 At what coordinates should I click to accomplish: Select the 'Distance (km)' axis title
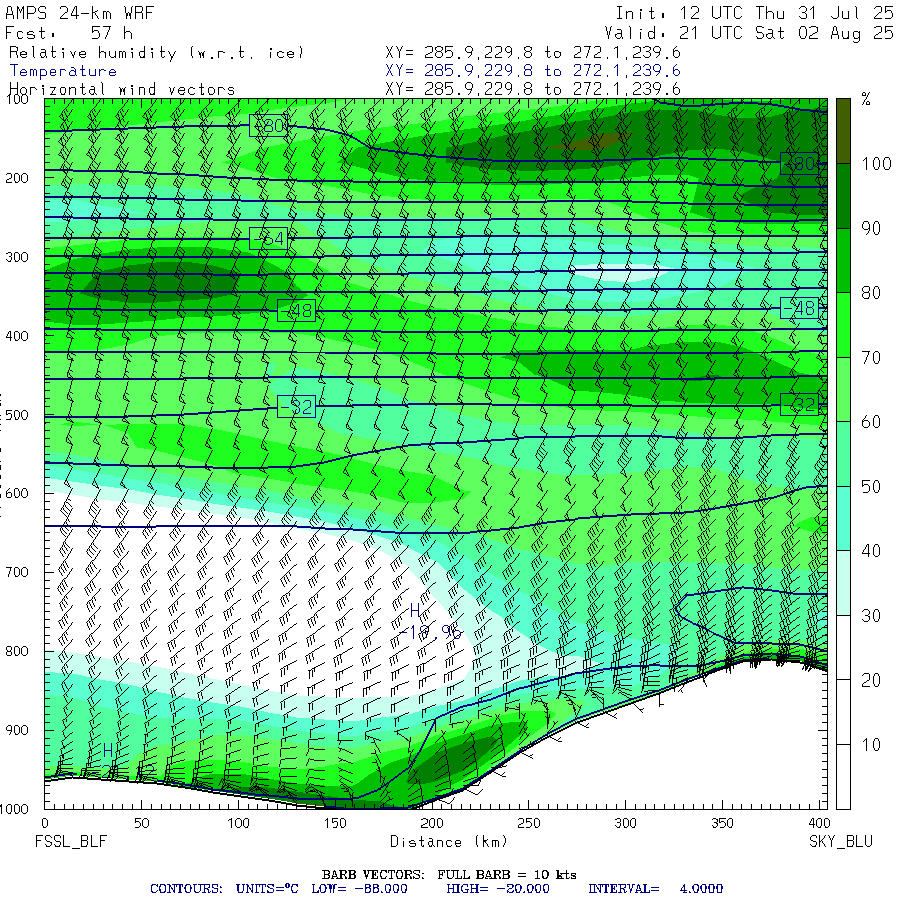point(449,842)
